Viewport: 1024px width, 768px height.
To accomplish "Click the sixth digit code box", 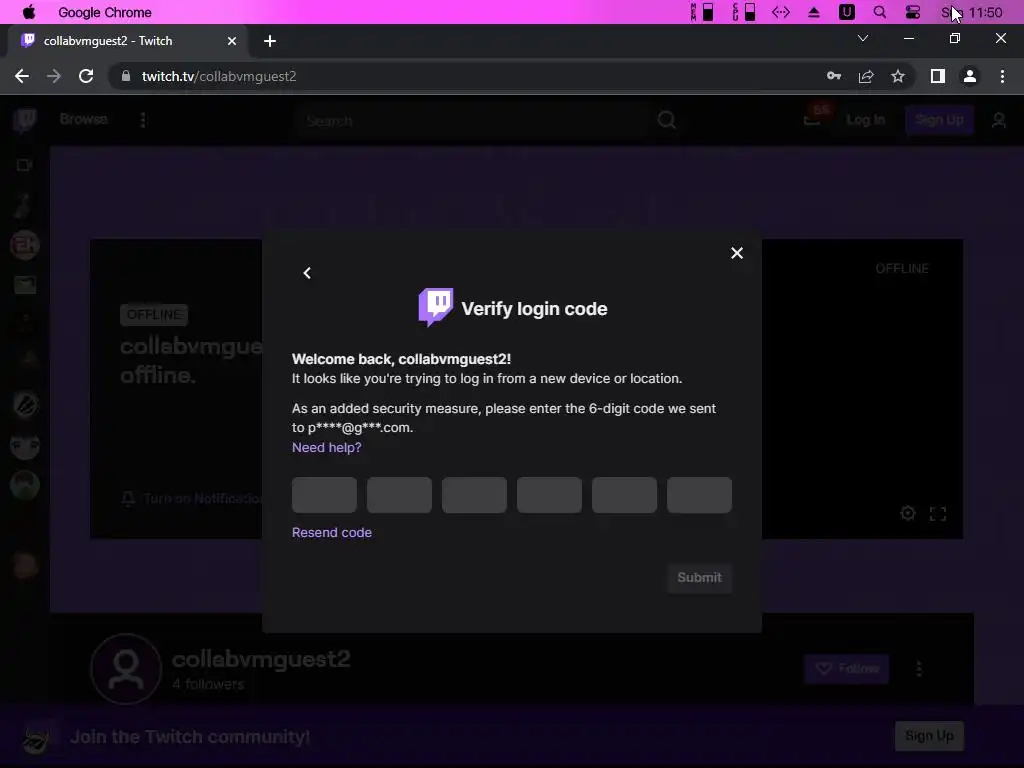I will [x=699, y=494].
